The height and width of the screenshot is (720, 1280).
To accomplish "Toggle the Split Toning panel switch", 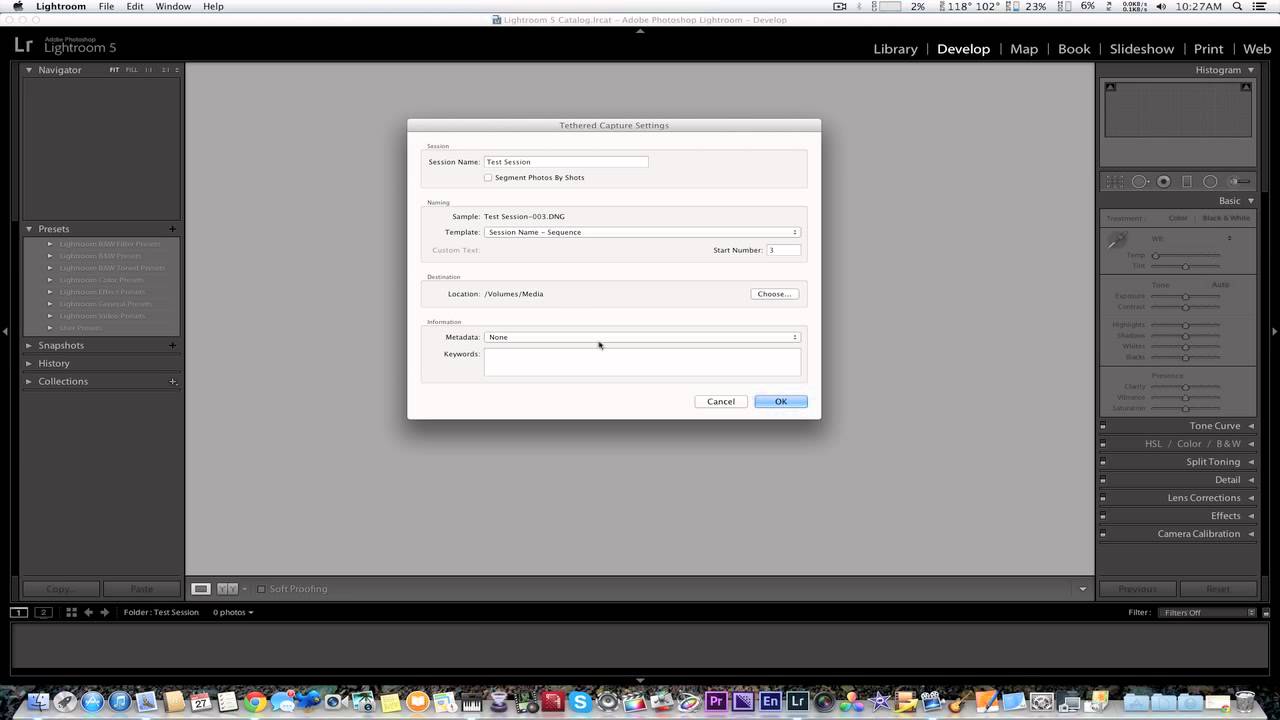I will (x=1103, y=462).
